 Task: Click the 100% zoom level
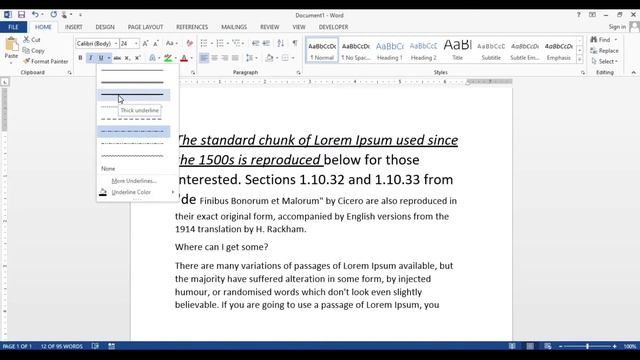coord(629,346)
